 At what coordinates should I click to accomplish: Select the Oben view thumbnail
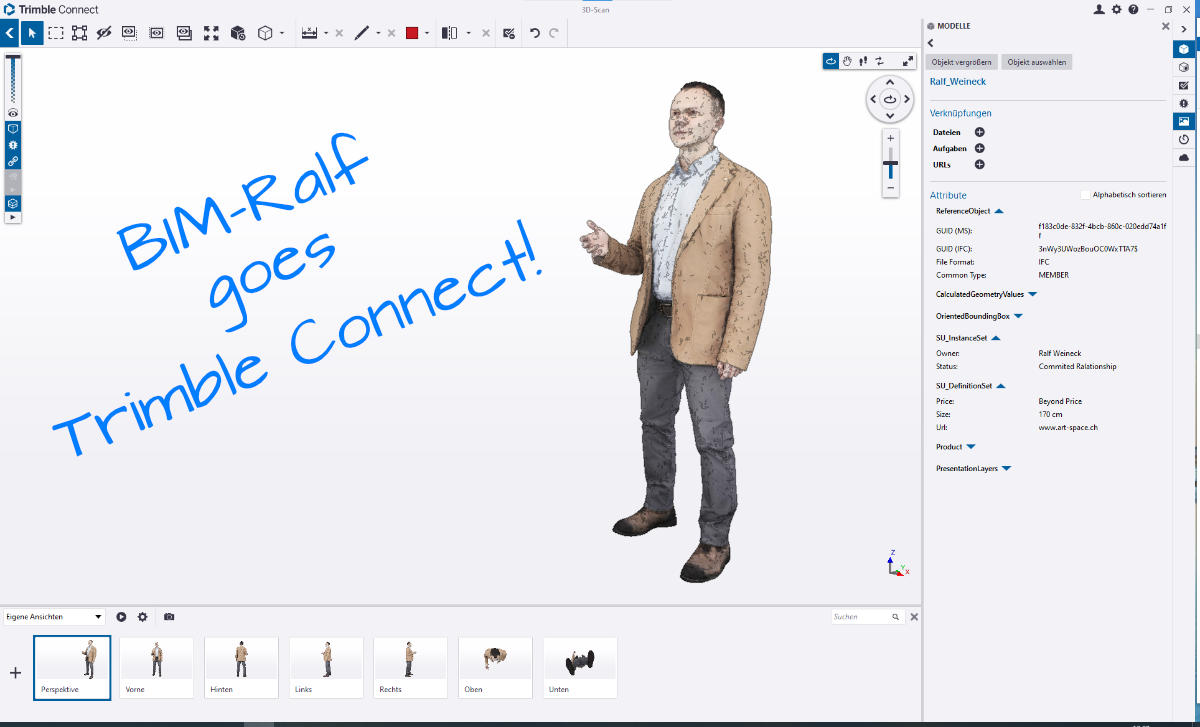pos(495,667)
